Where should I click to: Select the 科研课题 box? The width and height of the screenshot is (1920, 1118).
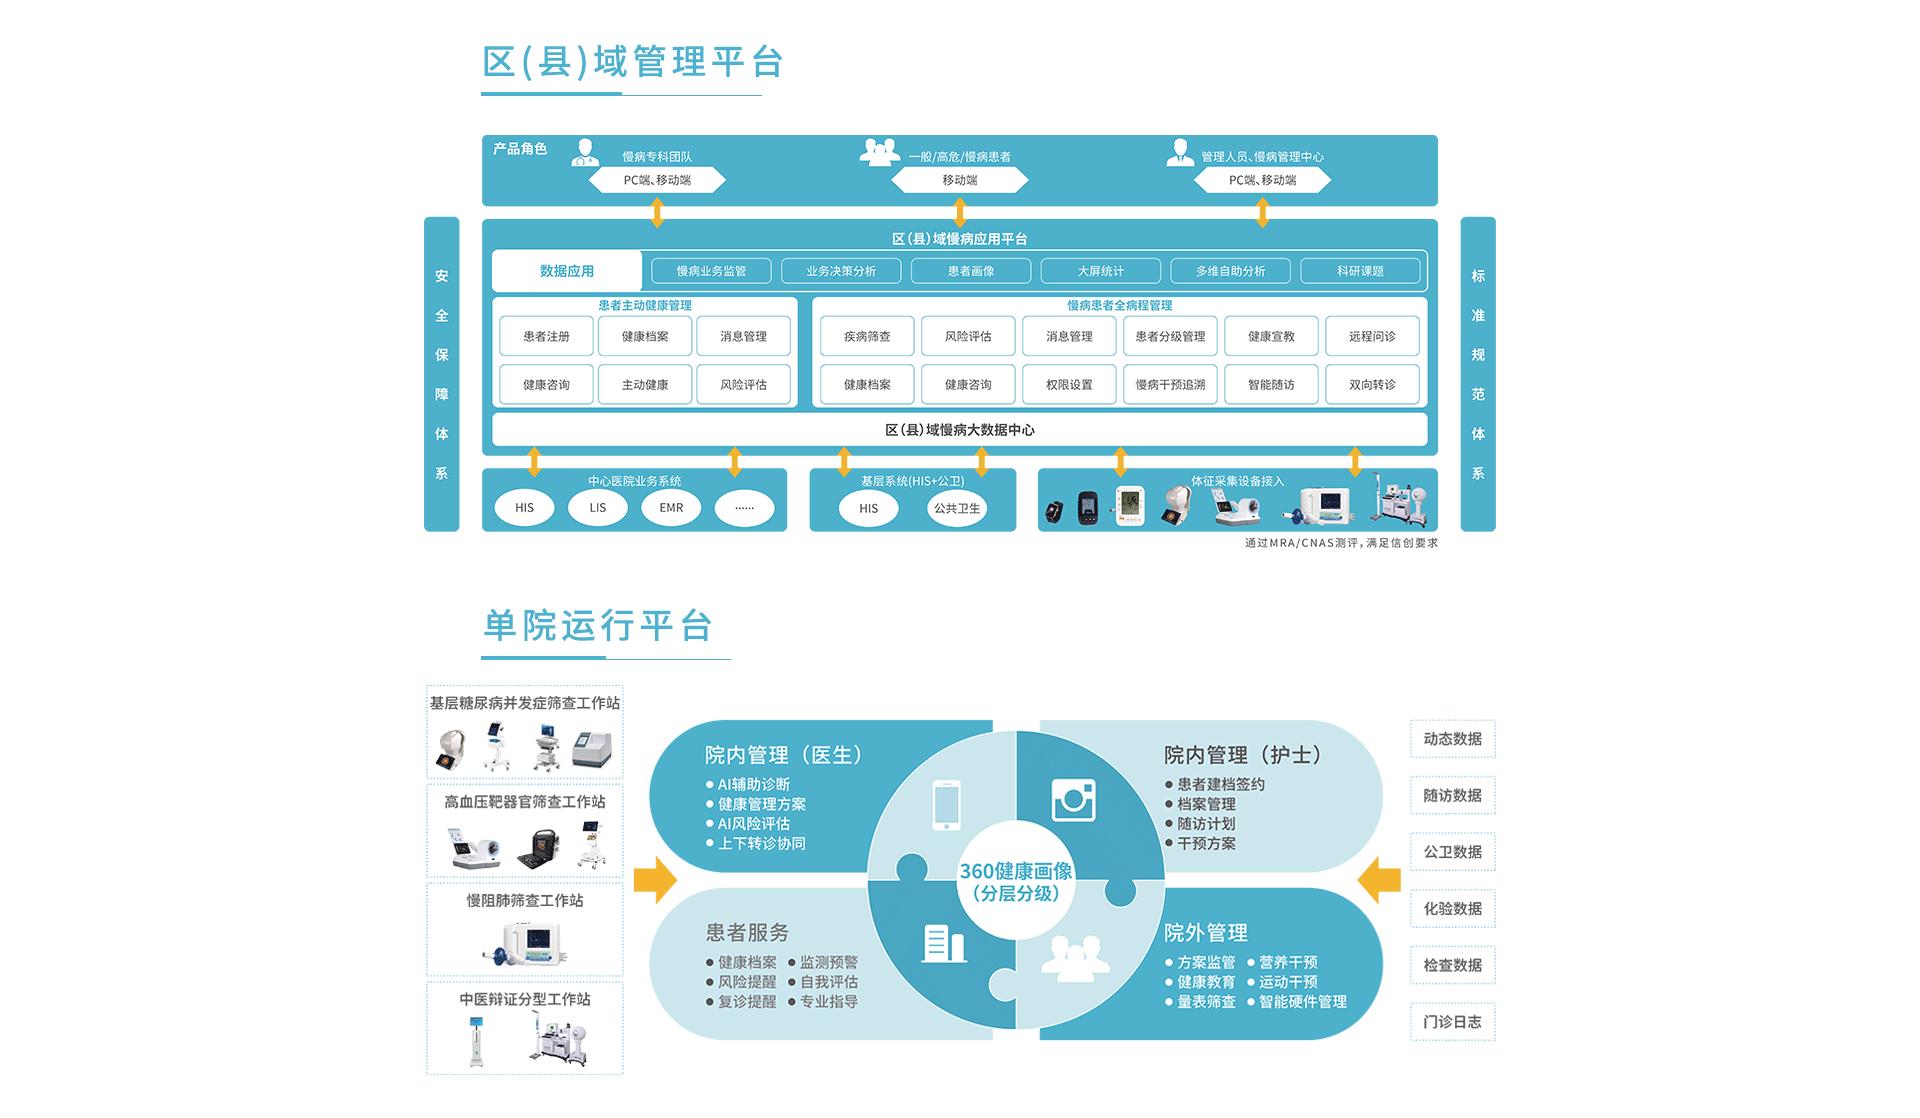click(x=1360, y=271)
